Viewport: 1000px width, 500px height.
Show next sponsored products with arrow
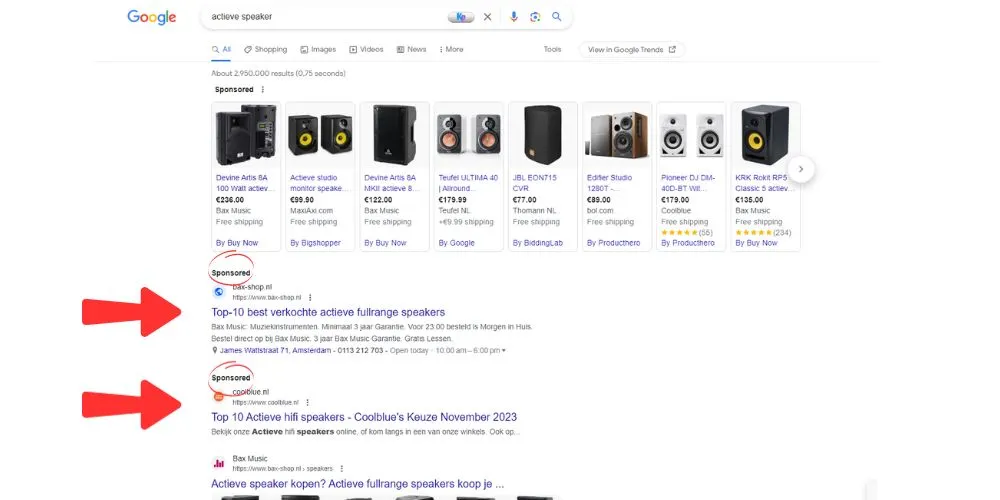802,170
